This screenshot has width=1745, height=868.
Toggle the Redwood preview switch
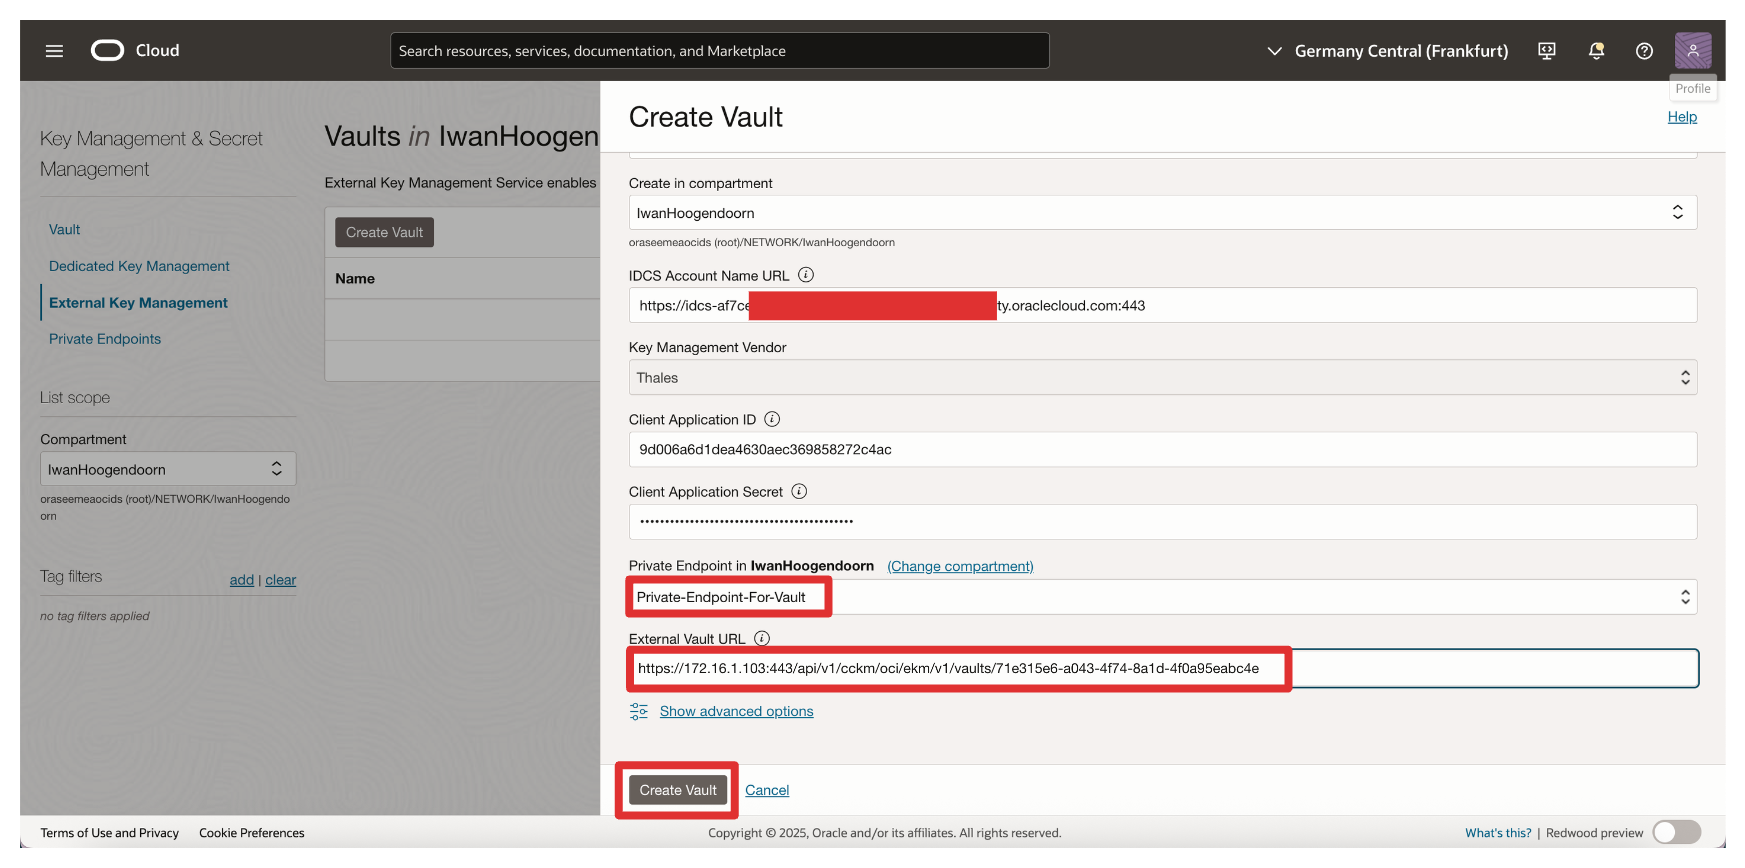[1676, 832]
